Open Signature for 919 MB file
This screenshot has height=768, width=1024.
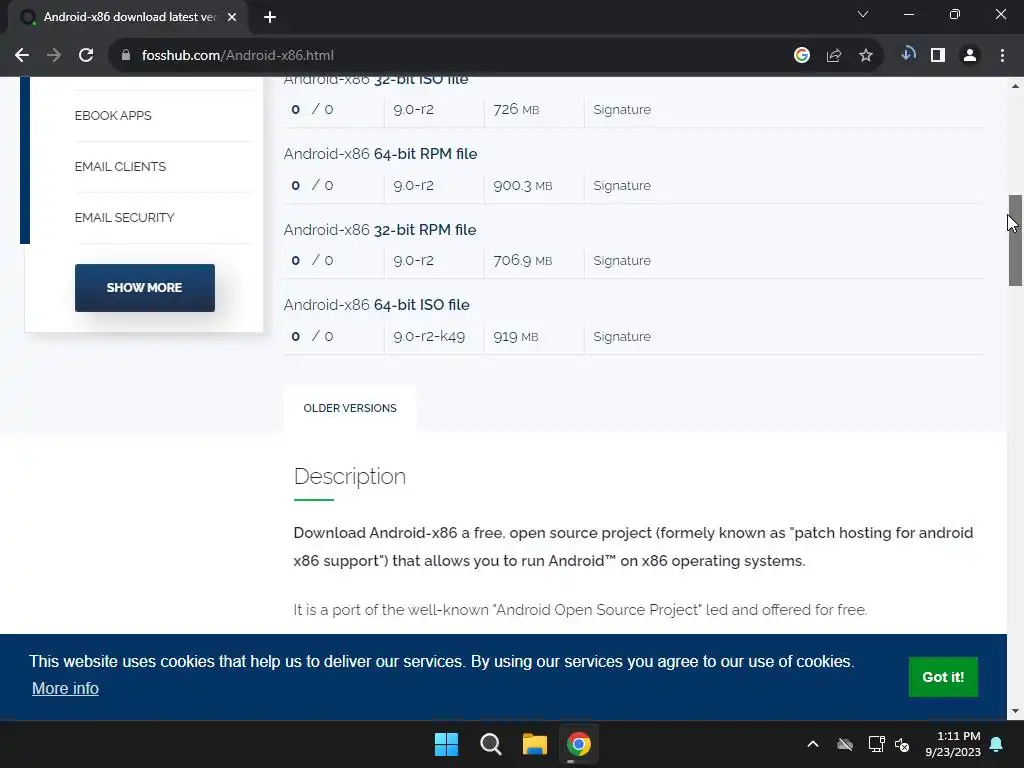(622, 336)
